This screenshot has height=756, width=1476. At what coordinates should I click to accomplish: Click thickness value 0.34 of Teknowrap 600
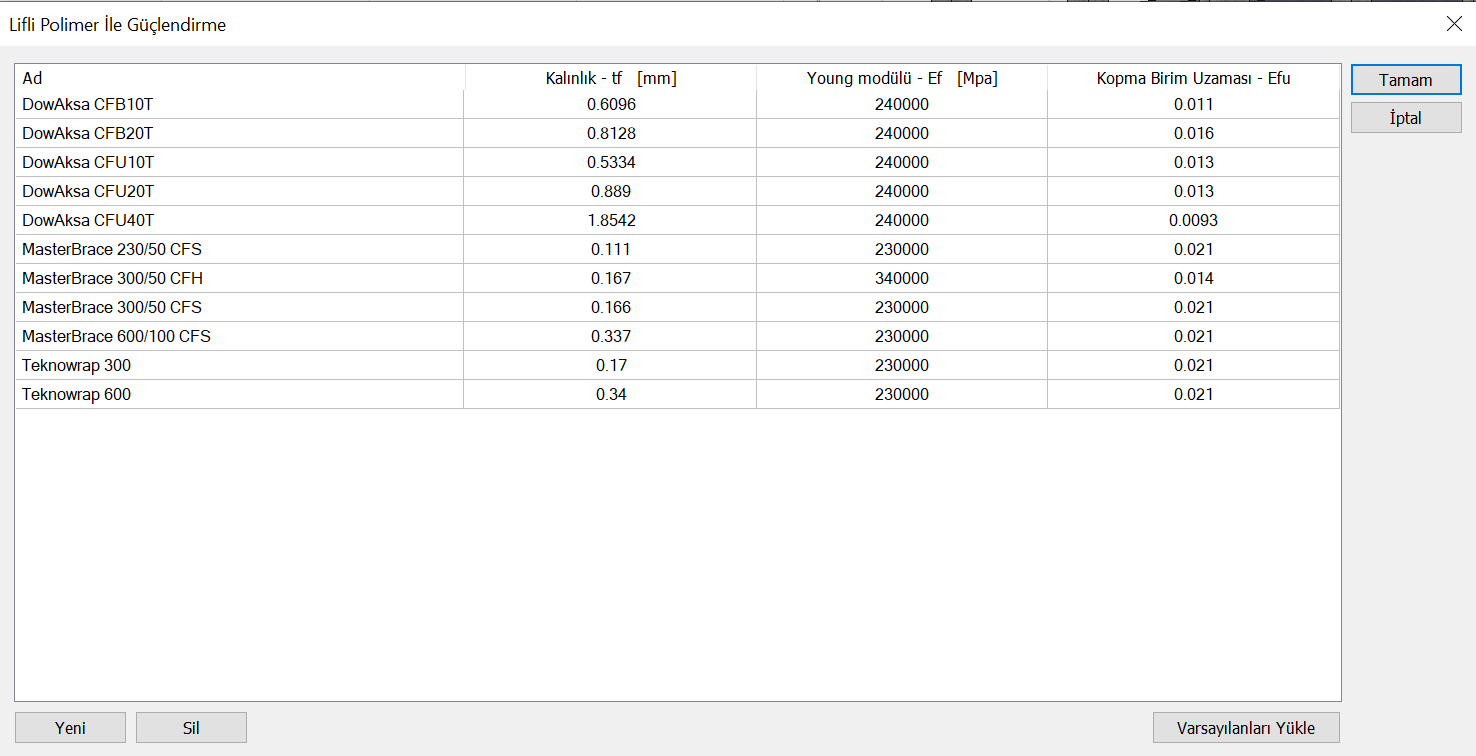click(x=611, y=394)
